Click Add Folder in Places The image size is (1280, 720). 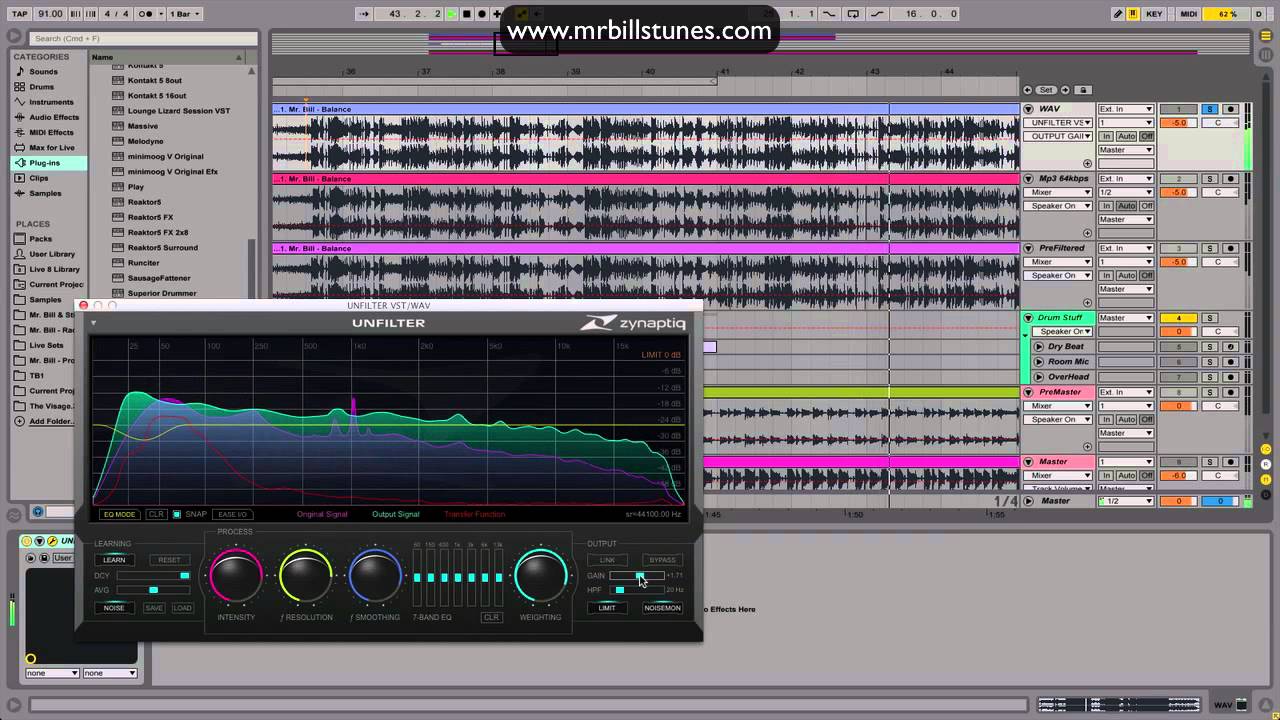tap(51, 421)
